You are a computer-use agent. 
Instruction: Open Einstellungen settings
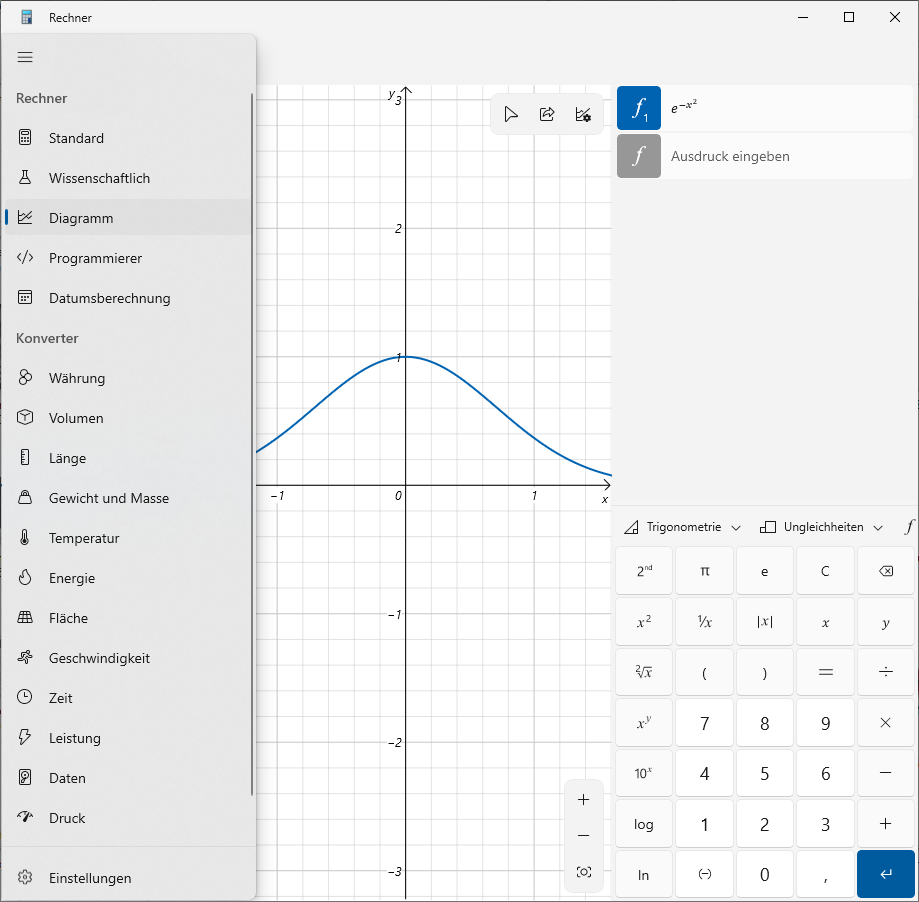[128, 877]
